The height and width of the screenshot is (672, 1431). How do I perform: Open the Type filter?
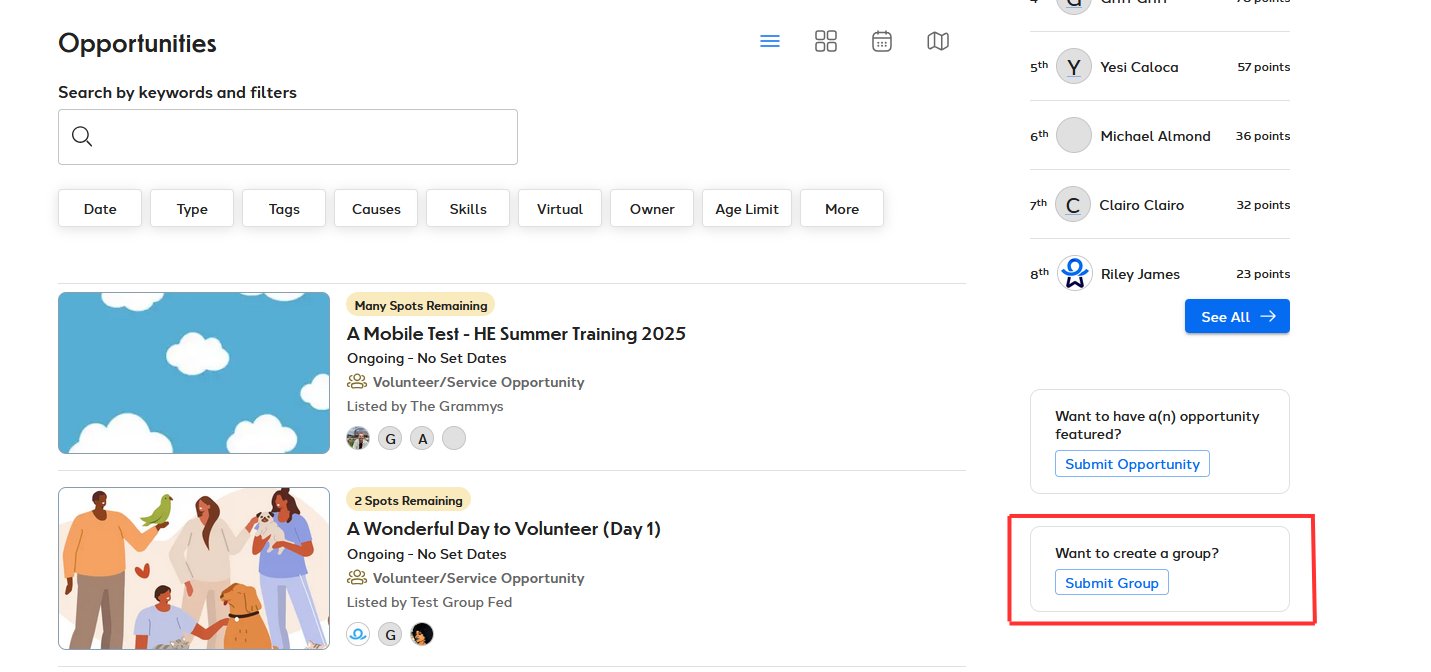(192, 208)
